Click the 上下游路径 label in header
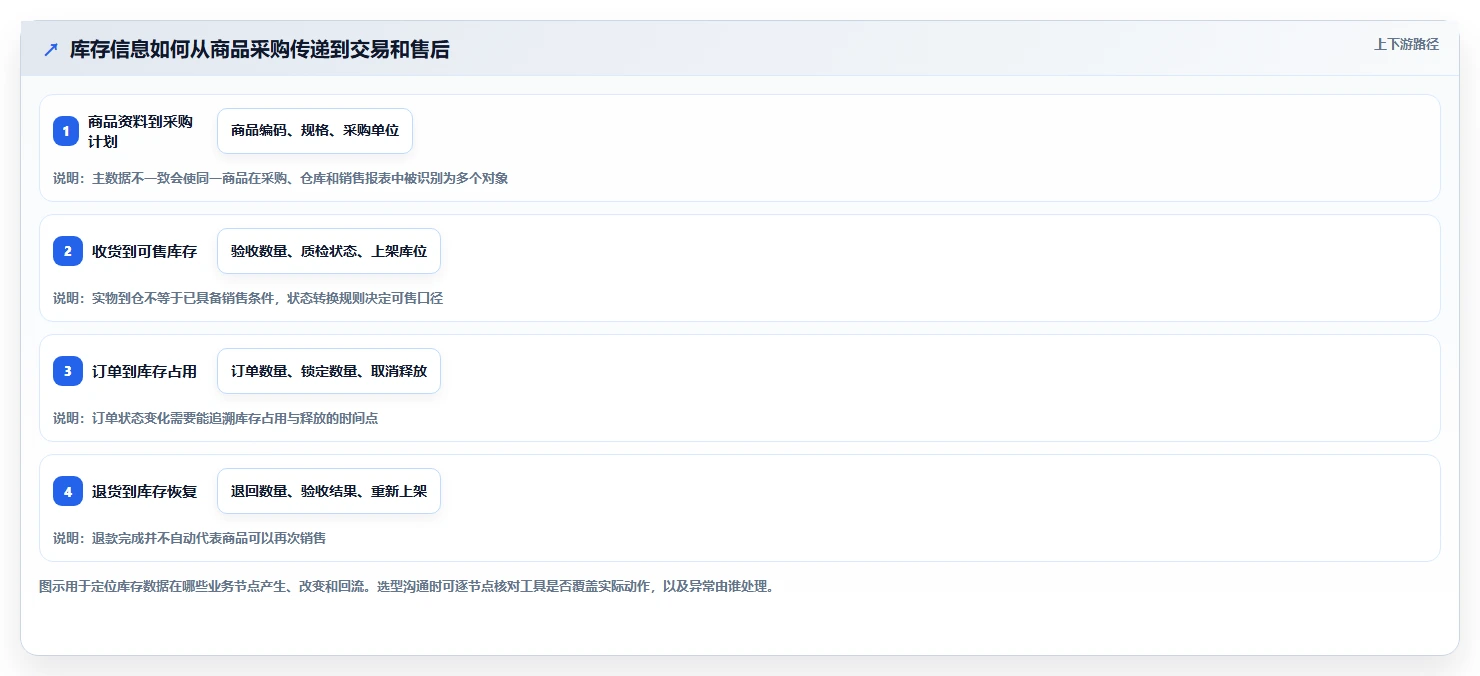 (x=1406, y=44)
